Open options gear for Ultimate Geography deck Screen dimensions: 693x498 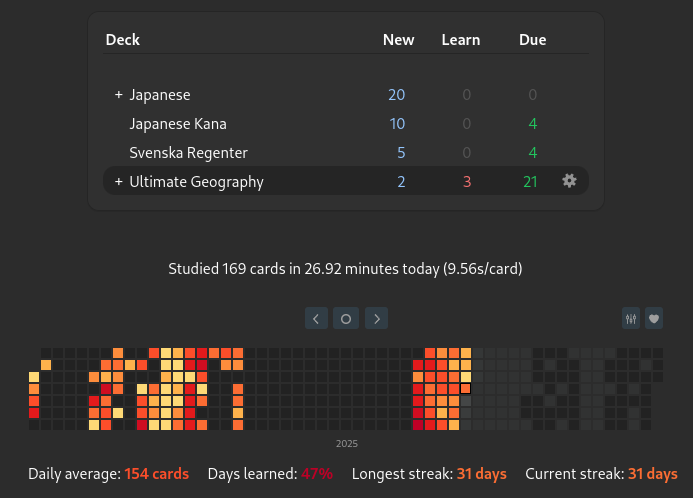[x=569, y=181]
